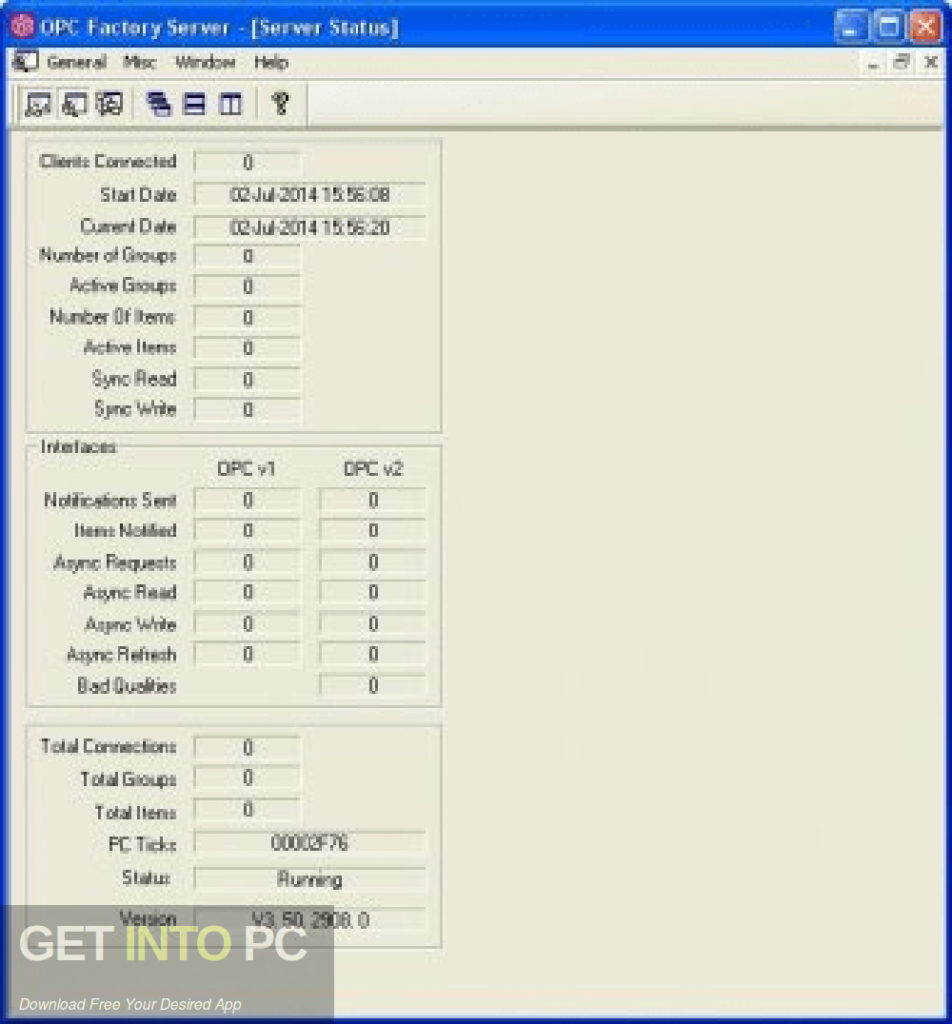
Task: Select the Active Groups value box
Action: 247,286
